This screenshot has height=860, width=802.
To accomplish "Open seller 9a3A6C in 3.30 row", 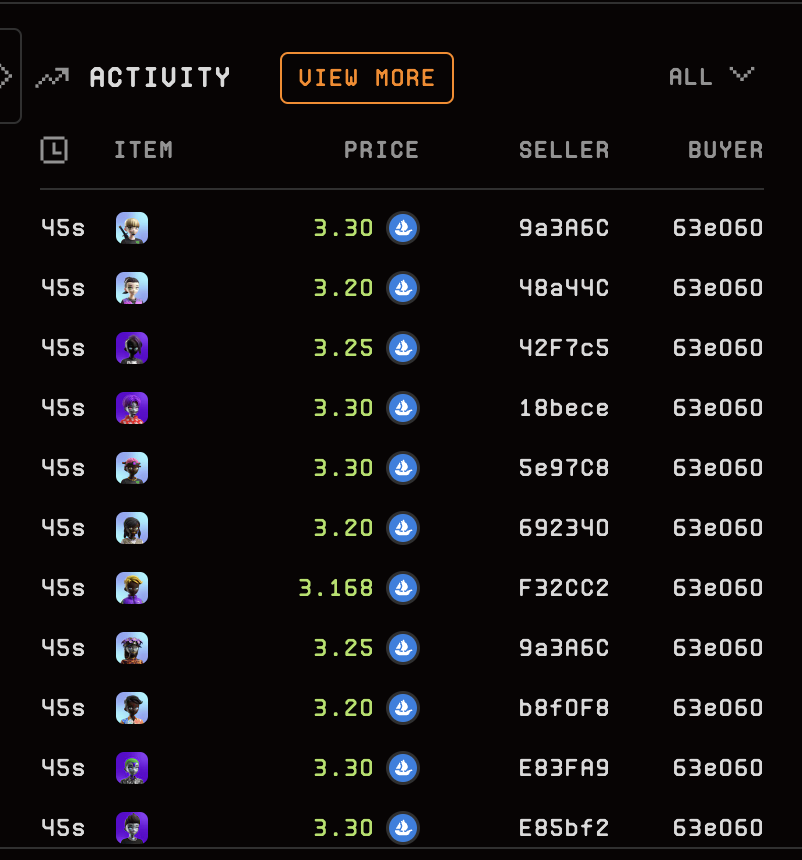I will (x=564, y=228).
